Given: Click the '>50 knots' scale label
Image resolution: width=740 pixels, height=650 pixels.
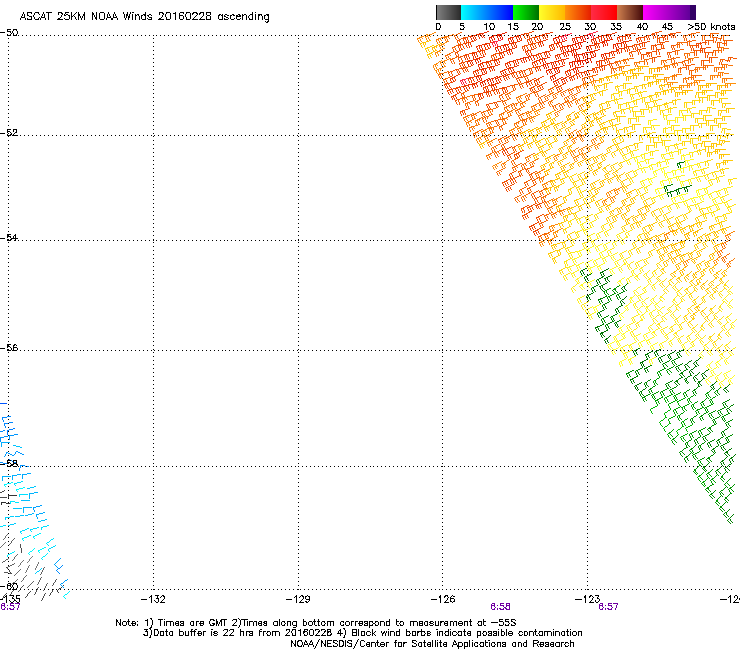Looking at the screenshot, I should tap(711, 27).
